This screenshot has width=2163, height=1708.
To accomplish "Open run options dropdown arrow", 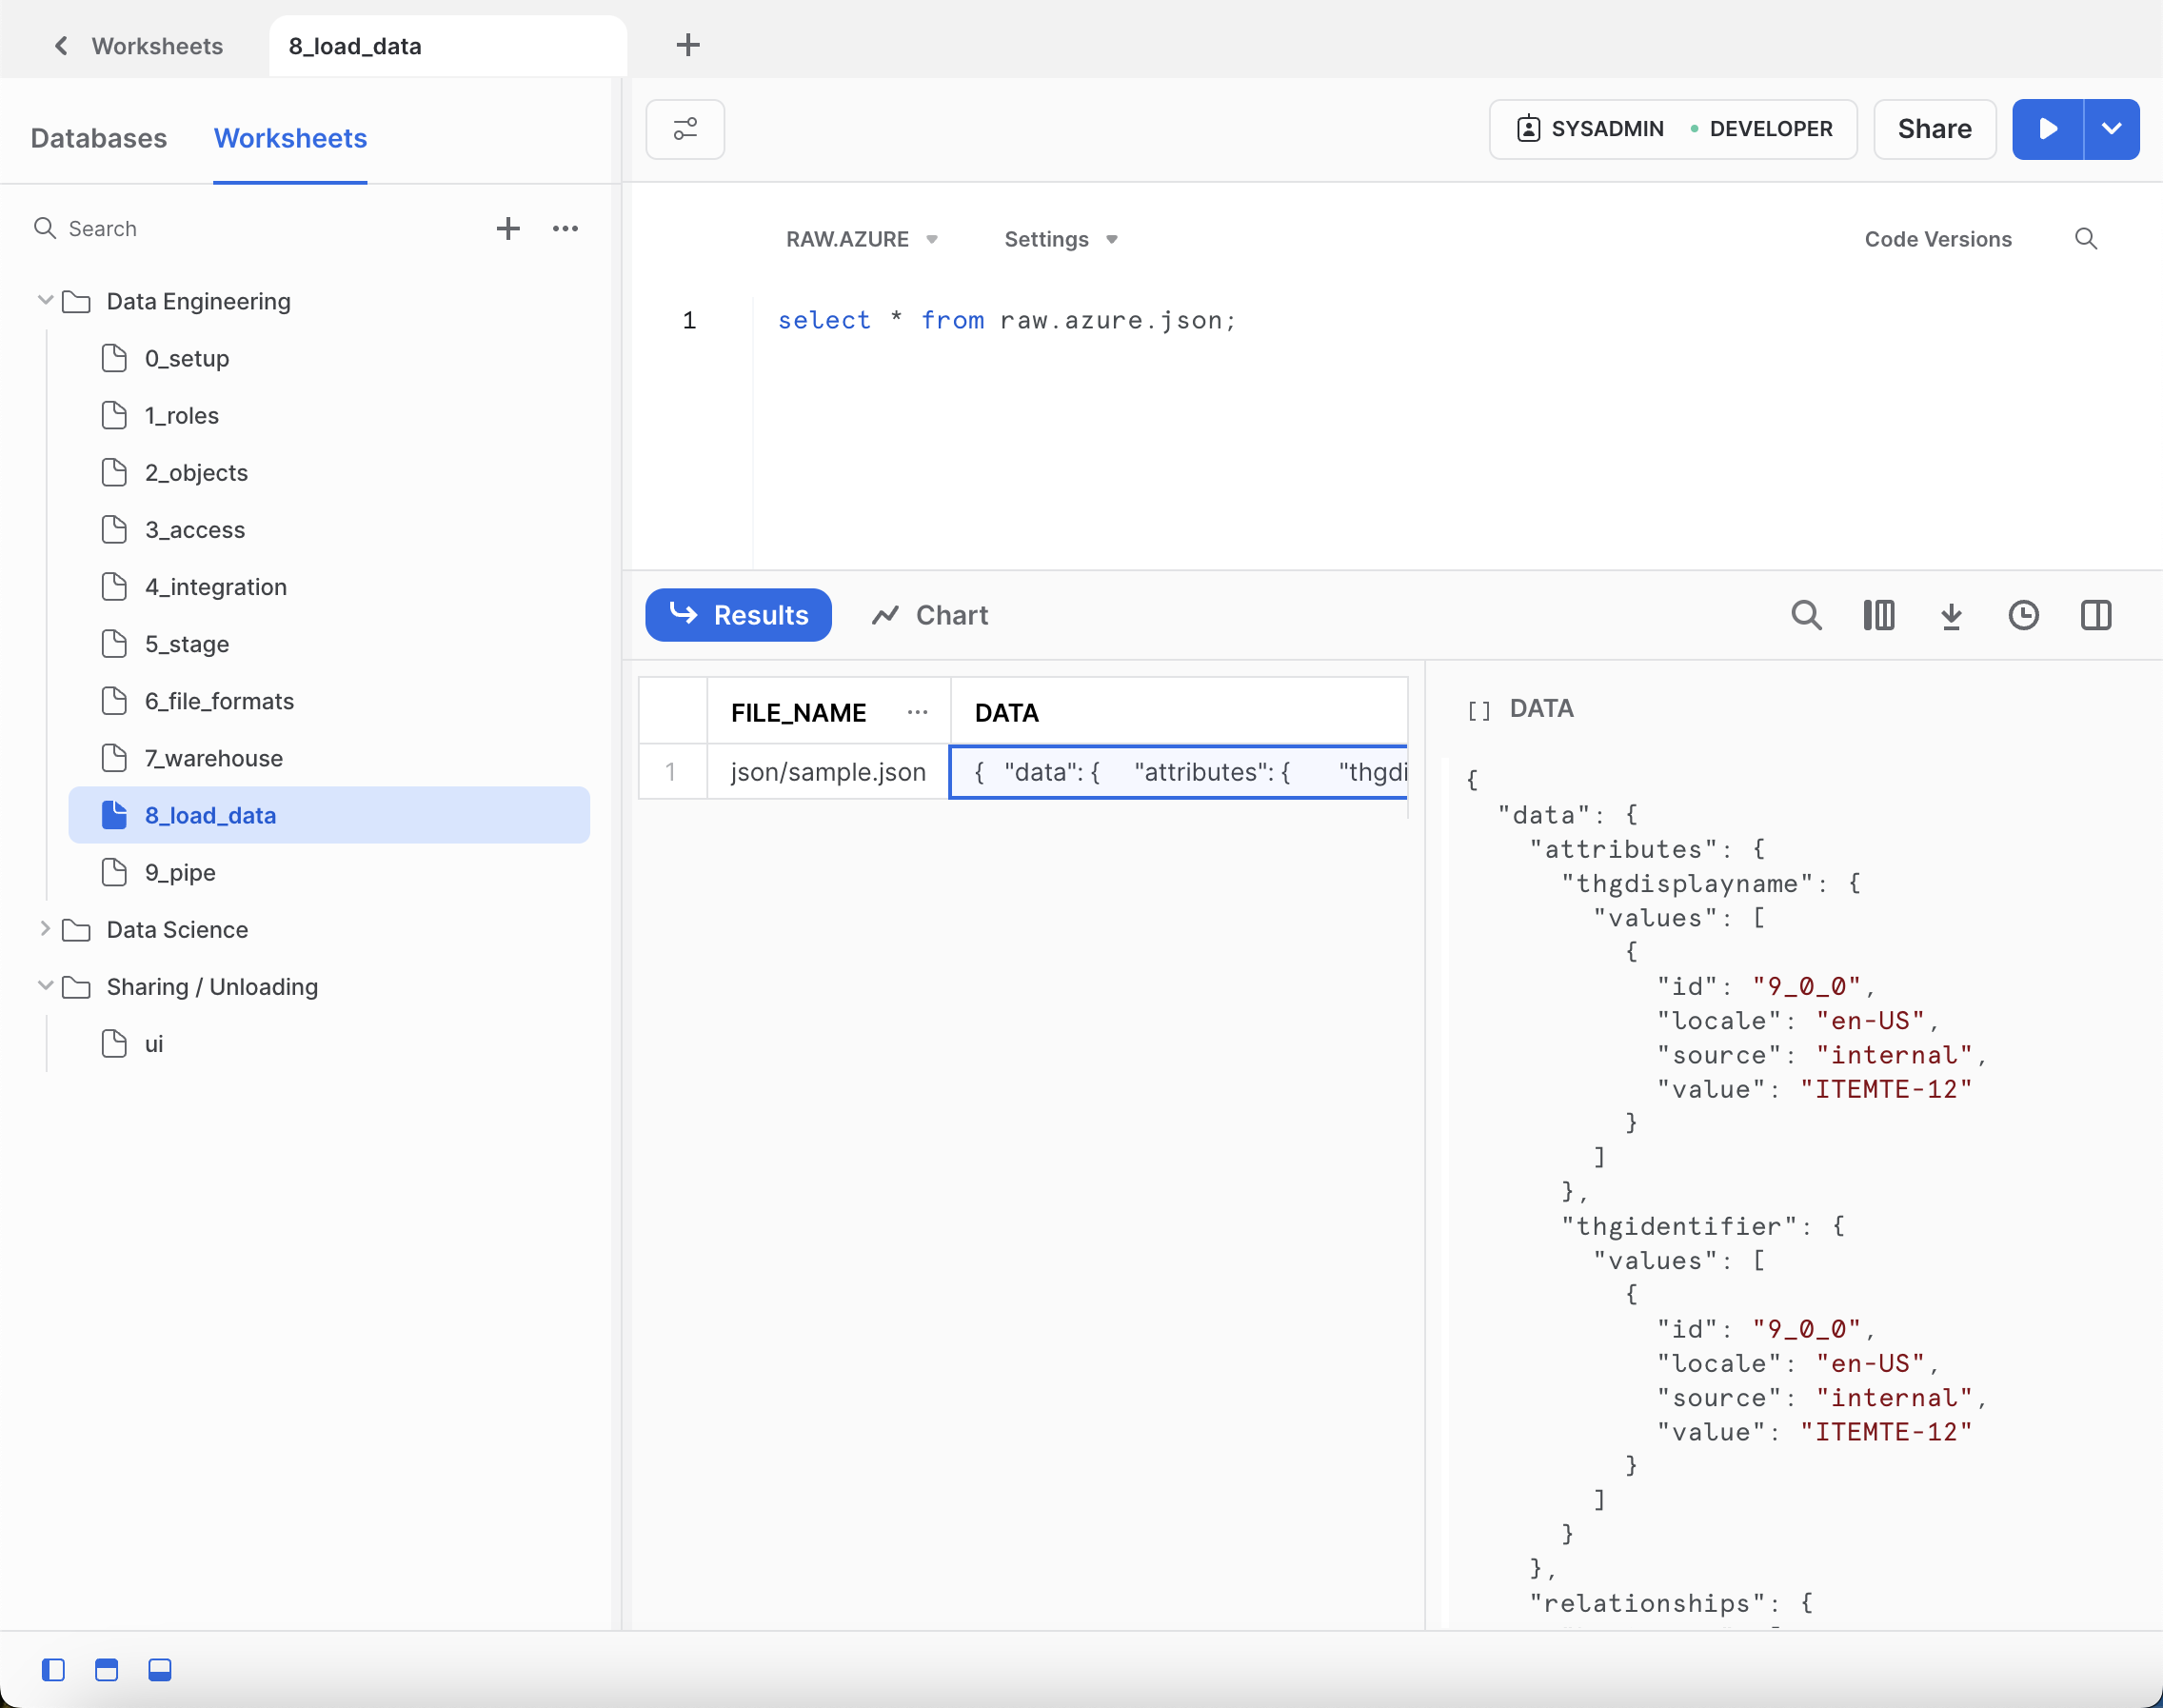I will (x=2111, y=129).
